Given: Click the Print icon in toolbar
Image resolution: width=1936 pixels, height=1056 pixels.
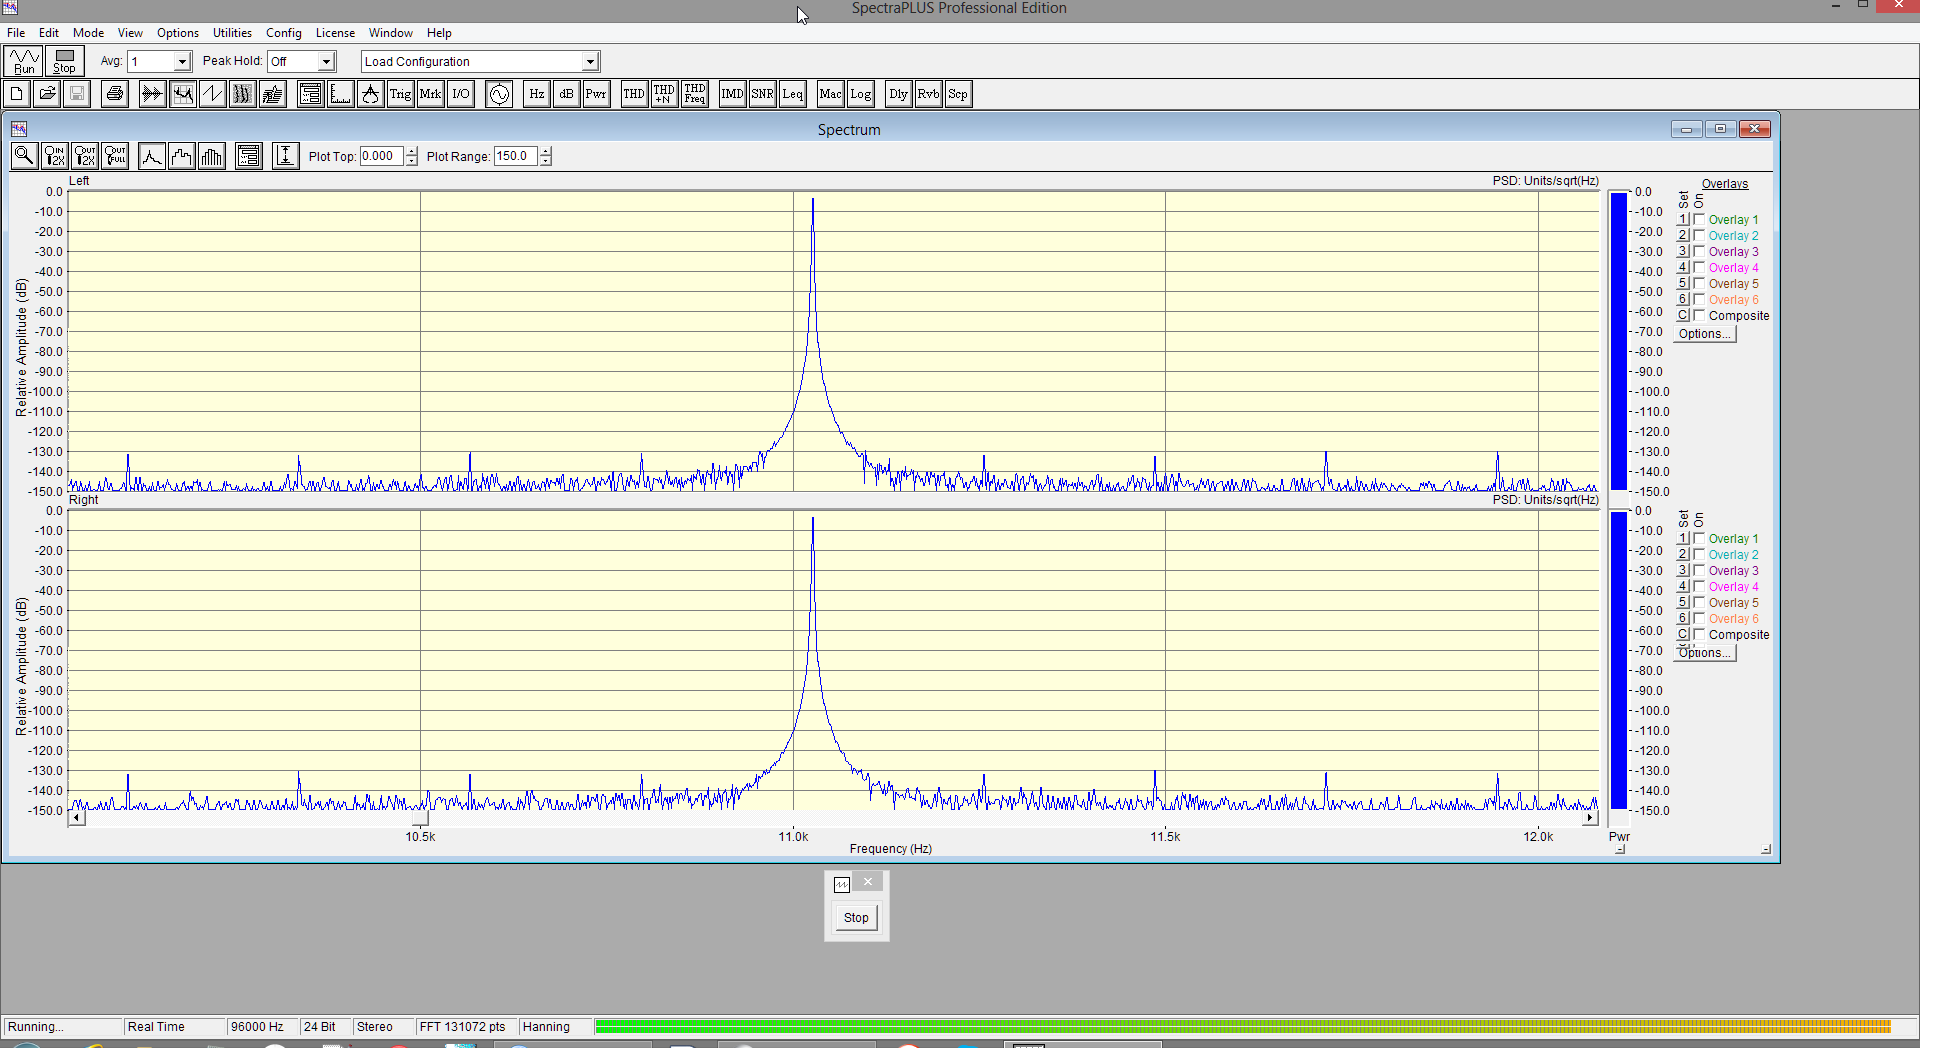Looking at the screenshot, I should [x=115, y=94].
